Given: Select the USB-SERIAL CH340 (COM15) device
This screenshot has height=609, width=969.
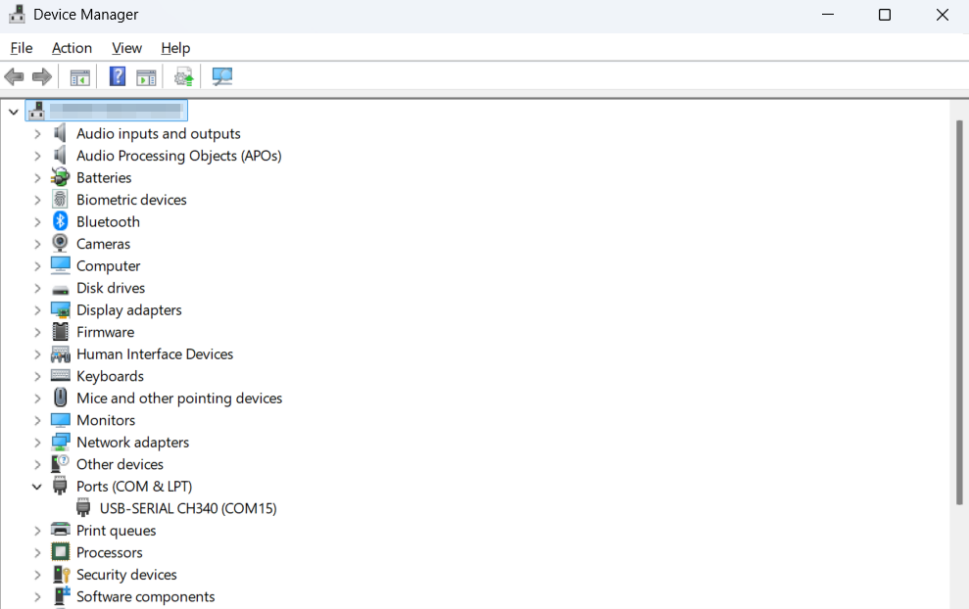Looking at the screenshot, I should tap(188, 508).
